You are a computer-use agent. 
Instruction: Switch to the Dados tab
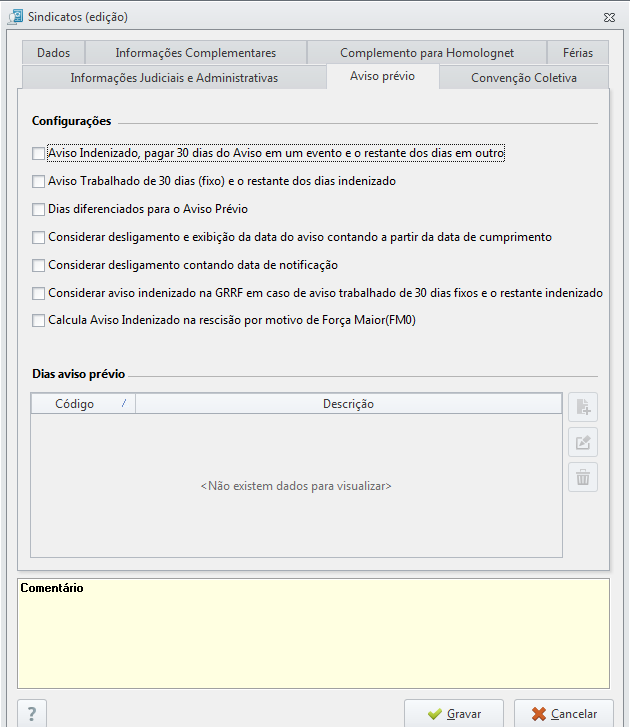tap(53, 53)
